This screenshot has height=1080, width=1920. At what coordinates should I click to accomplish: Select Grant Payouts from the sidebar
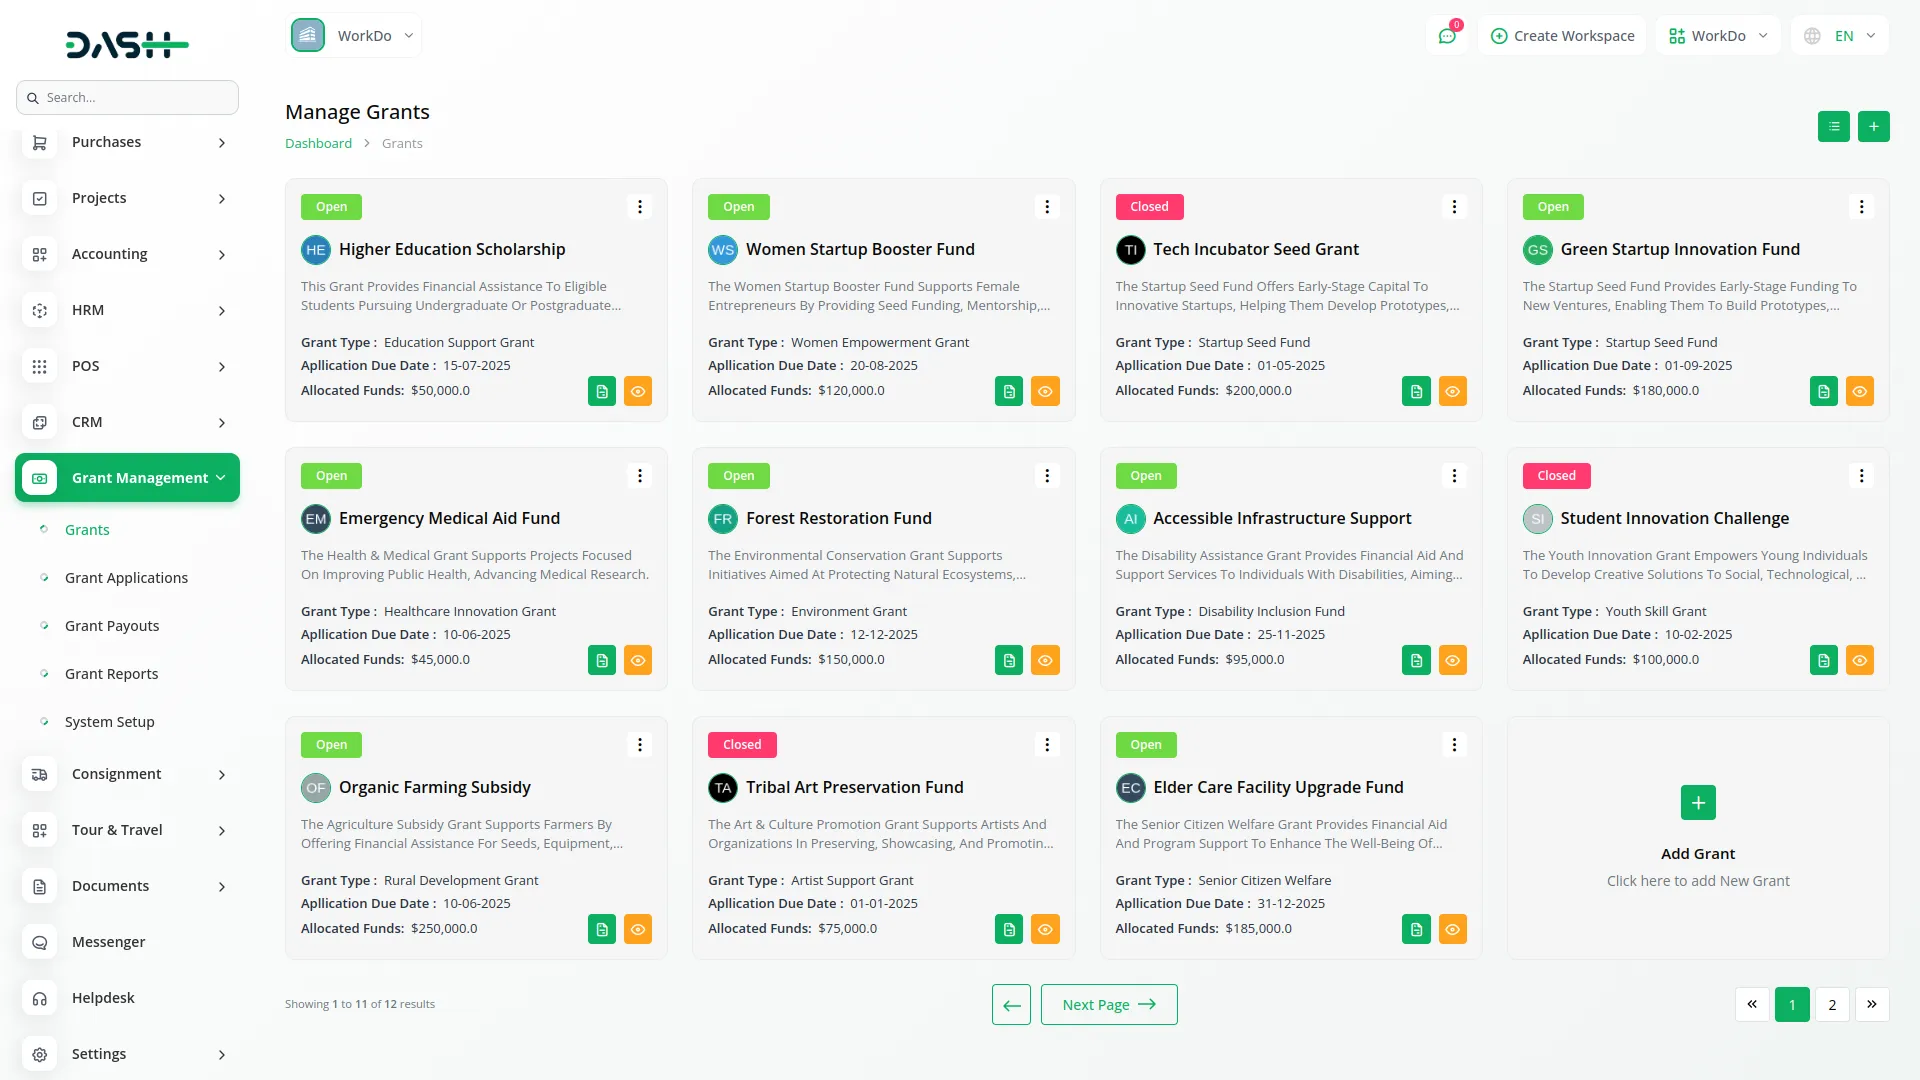click(x=112, y=626)
